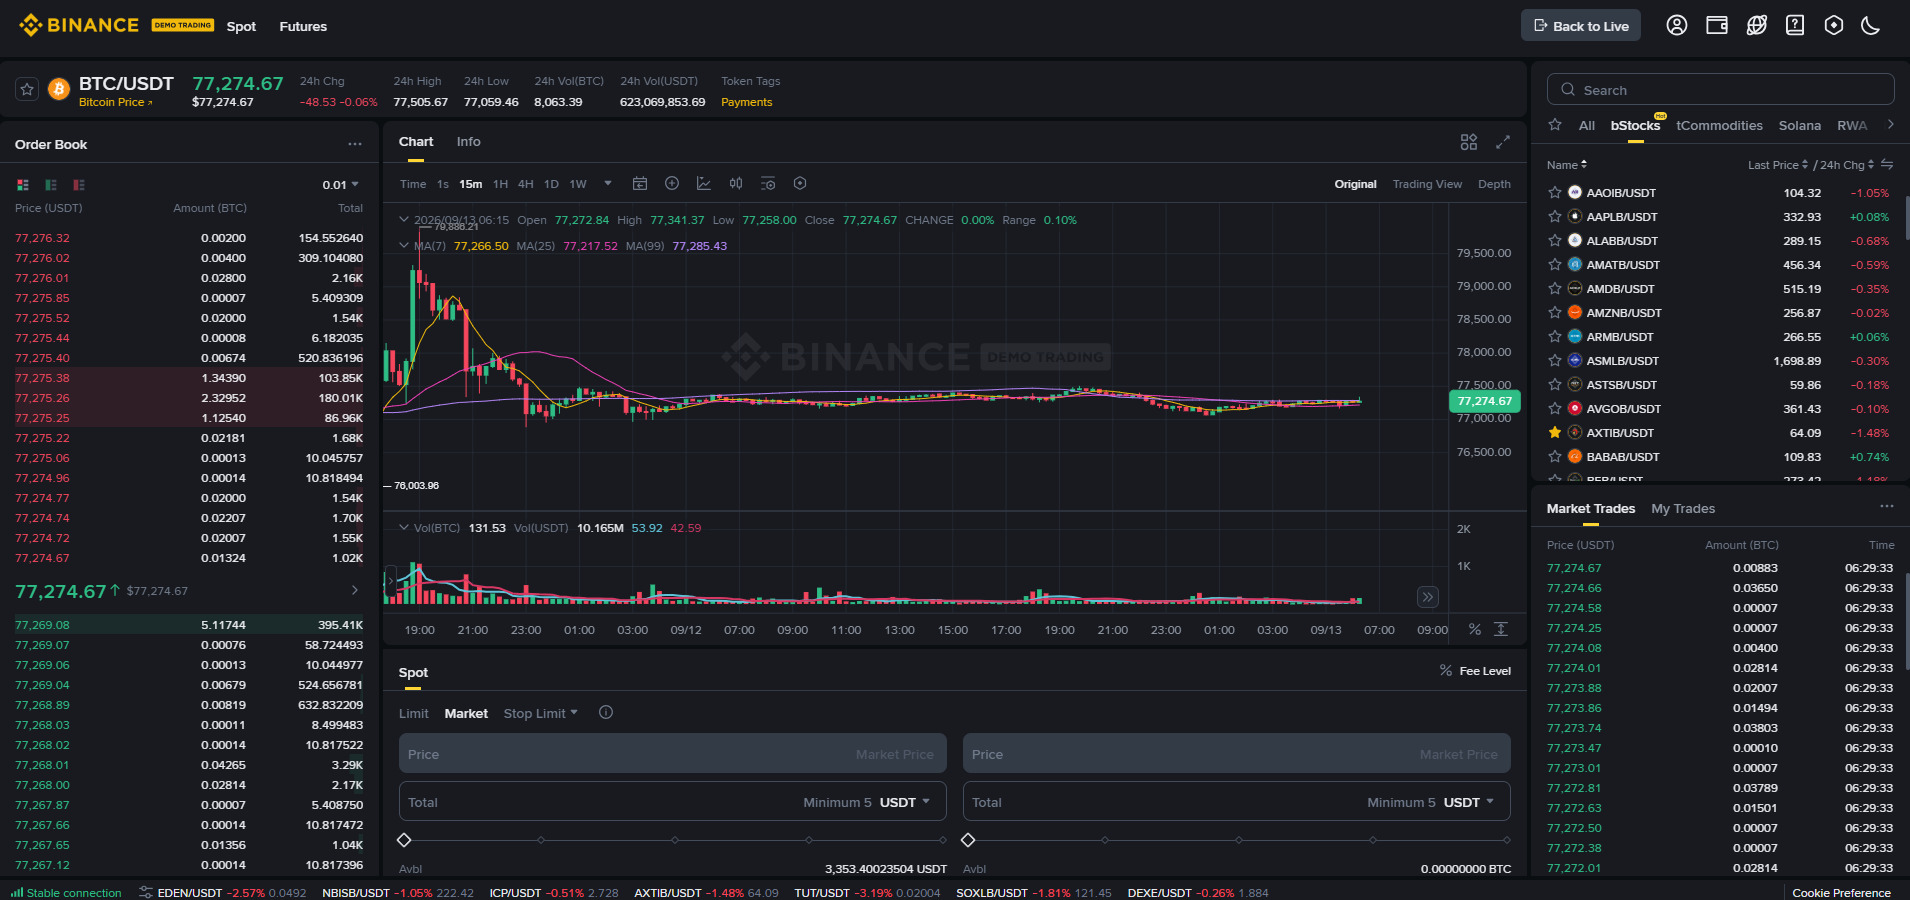Star the AAOIB/USDT pair
1910x900 pixels.
click(x=1555, y=193)
